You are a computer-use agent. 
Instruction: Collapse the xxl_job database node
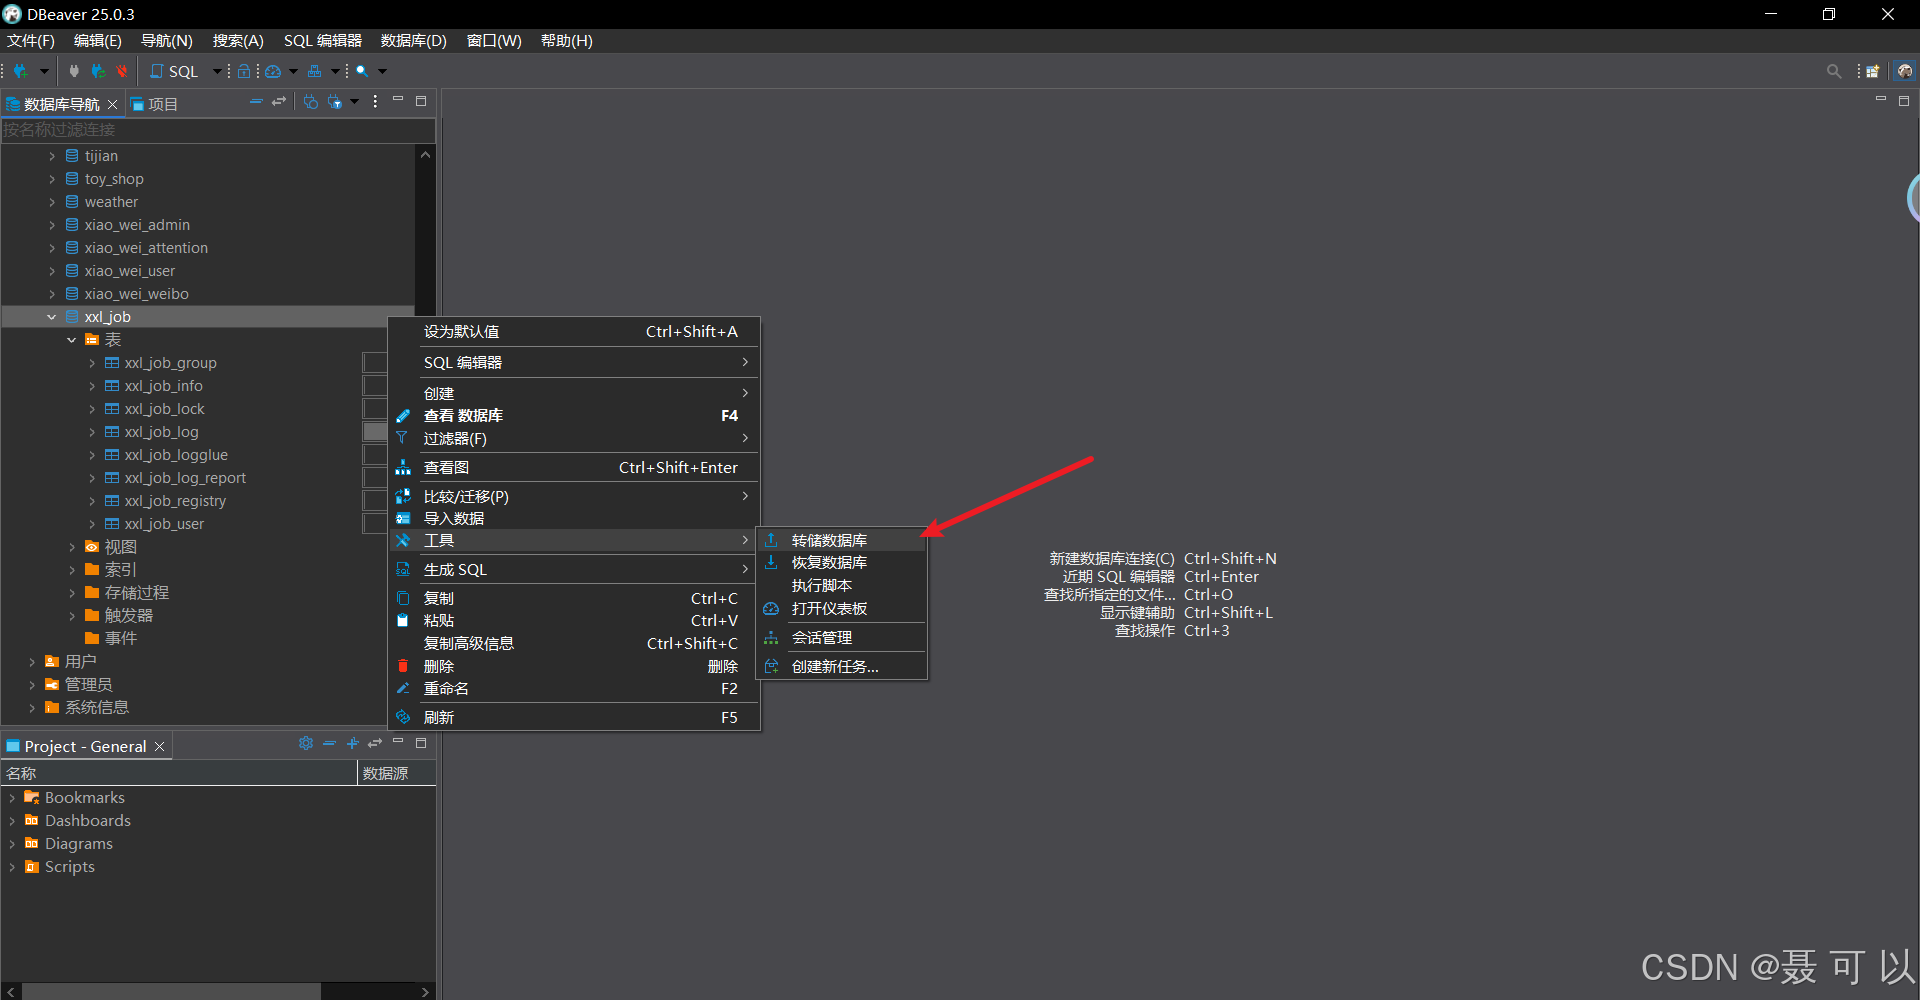[x=51, y=317]
